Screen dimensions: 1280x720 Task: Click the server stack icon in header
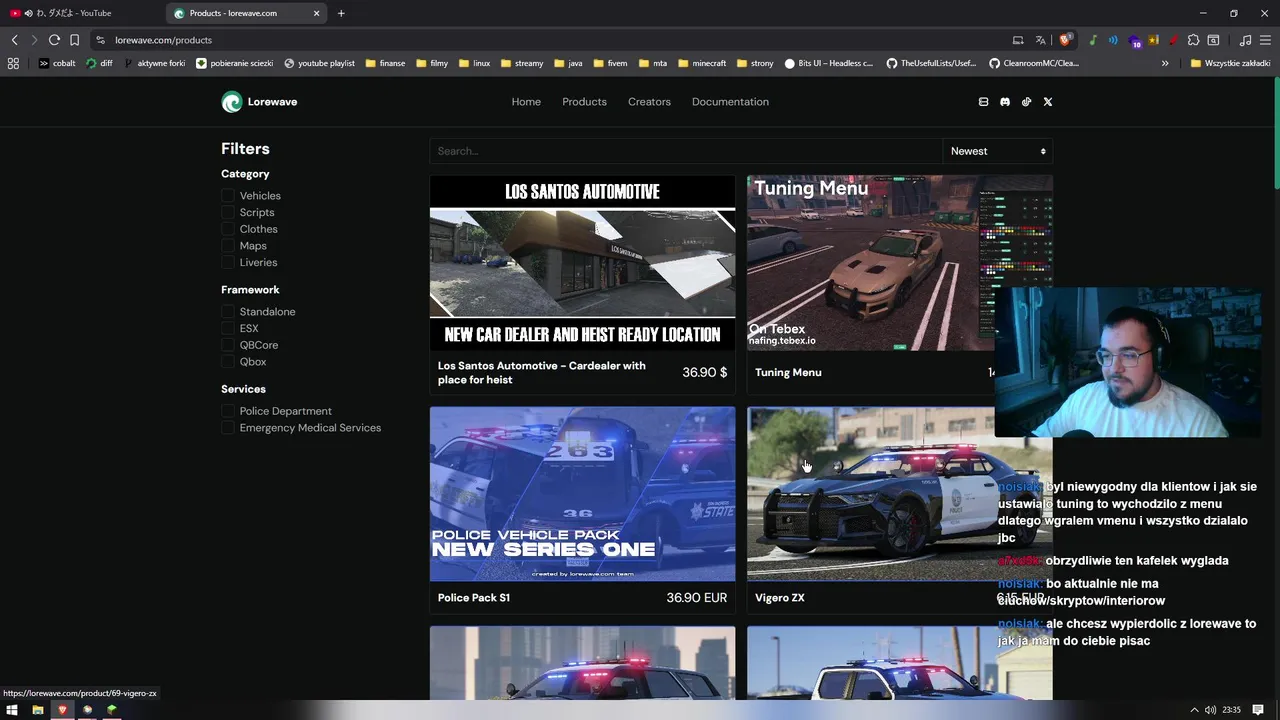pos(983,102)
